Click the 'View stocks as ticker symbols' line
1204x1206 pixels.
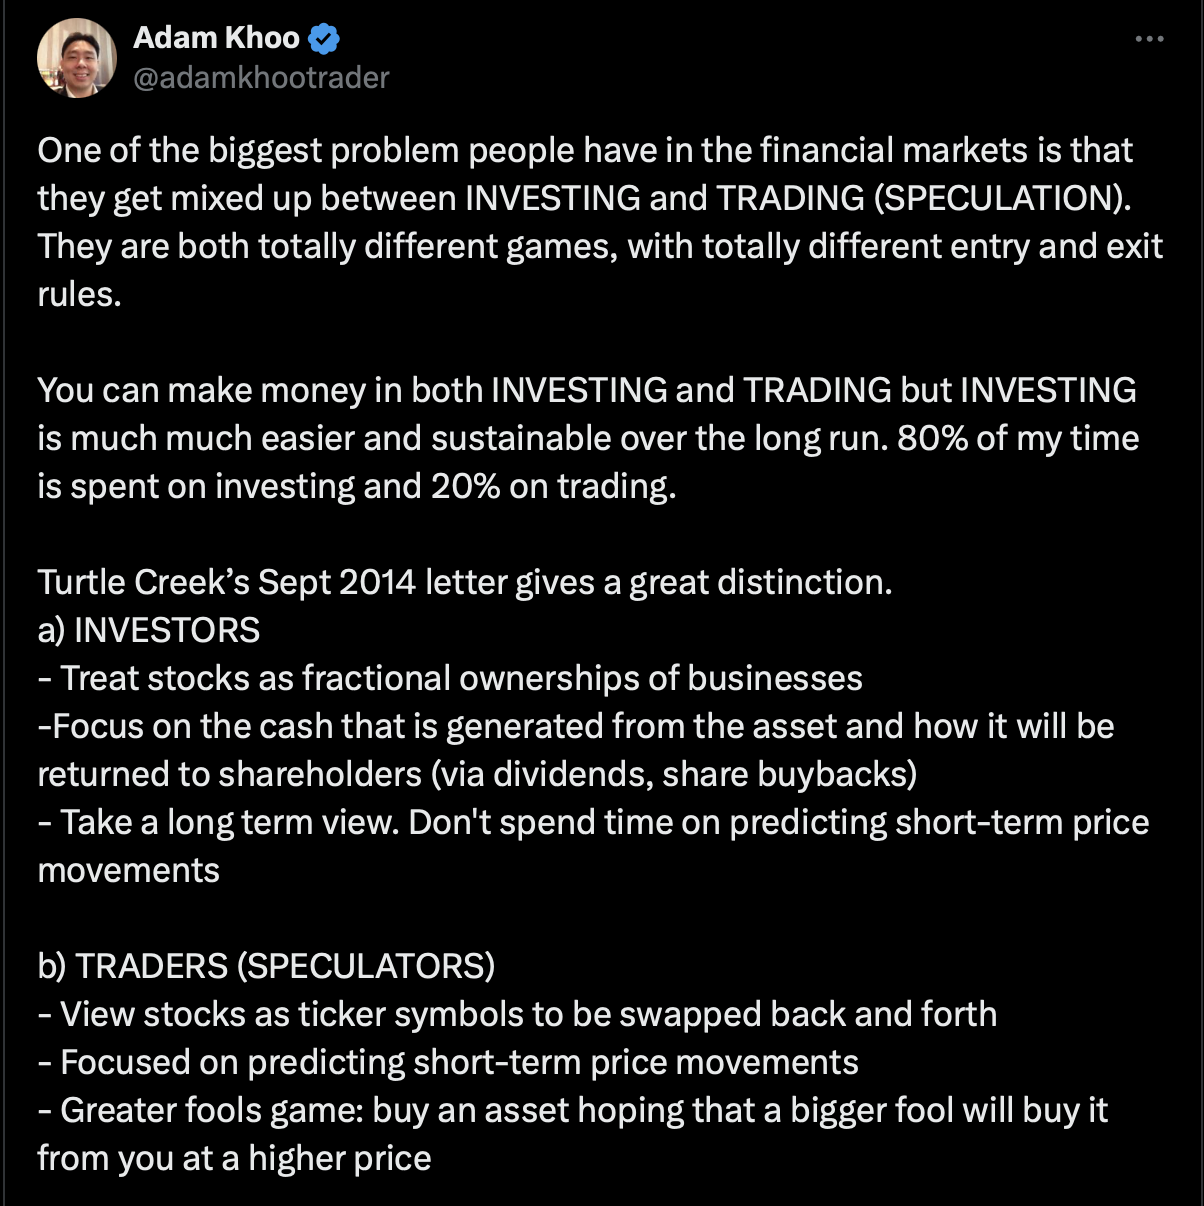(x=517, y=1014)
